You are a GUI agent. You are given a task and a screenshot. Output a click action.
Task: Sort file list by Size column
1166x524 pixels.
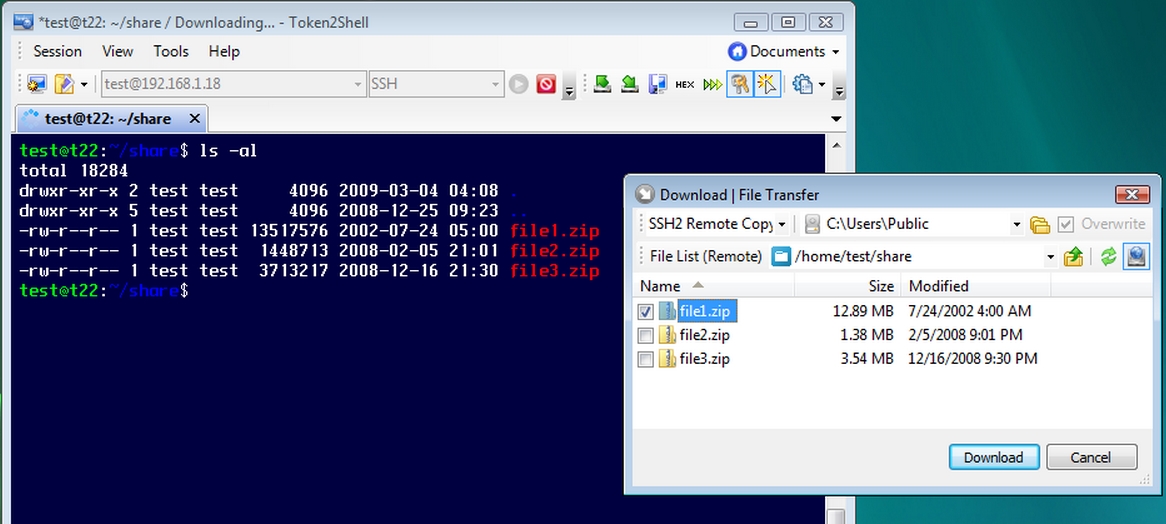tap(847, 285)
